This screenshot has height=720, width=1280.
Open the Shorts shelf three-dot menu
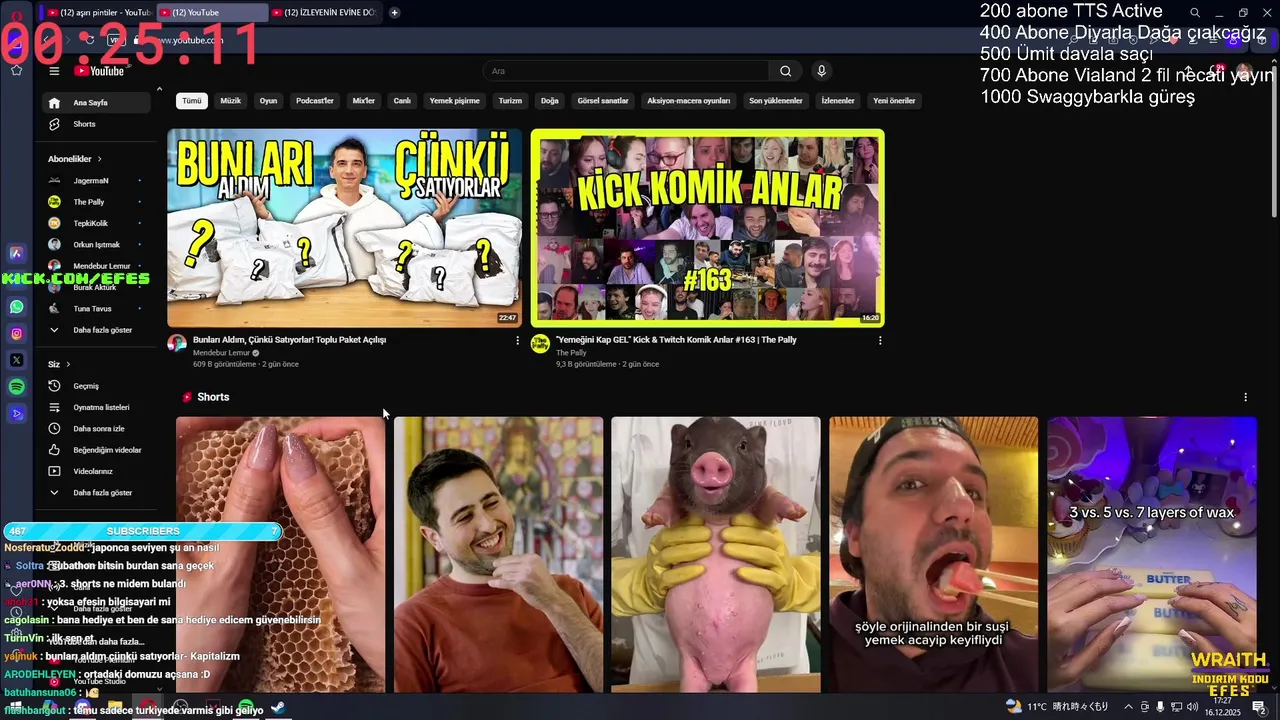(1245, 397)
